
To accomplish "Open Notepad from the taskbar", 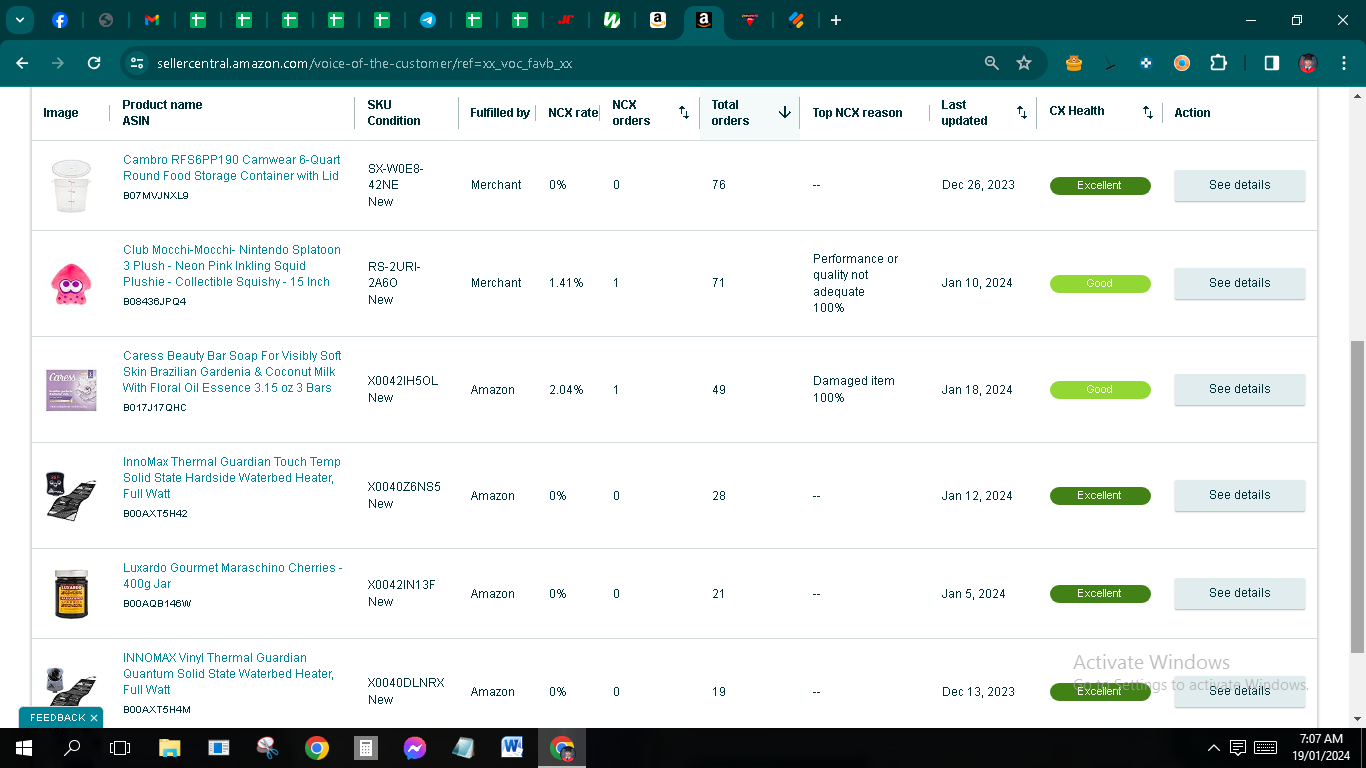I will (x=464, y=747).
